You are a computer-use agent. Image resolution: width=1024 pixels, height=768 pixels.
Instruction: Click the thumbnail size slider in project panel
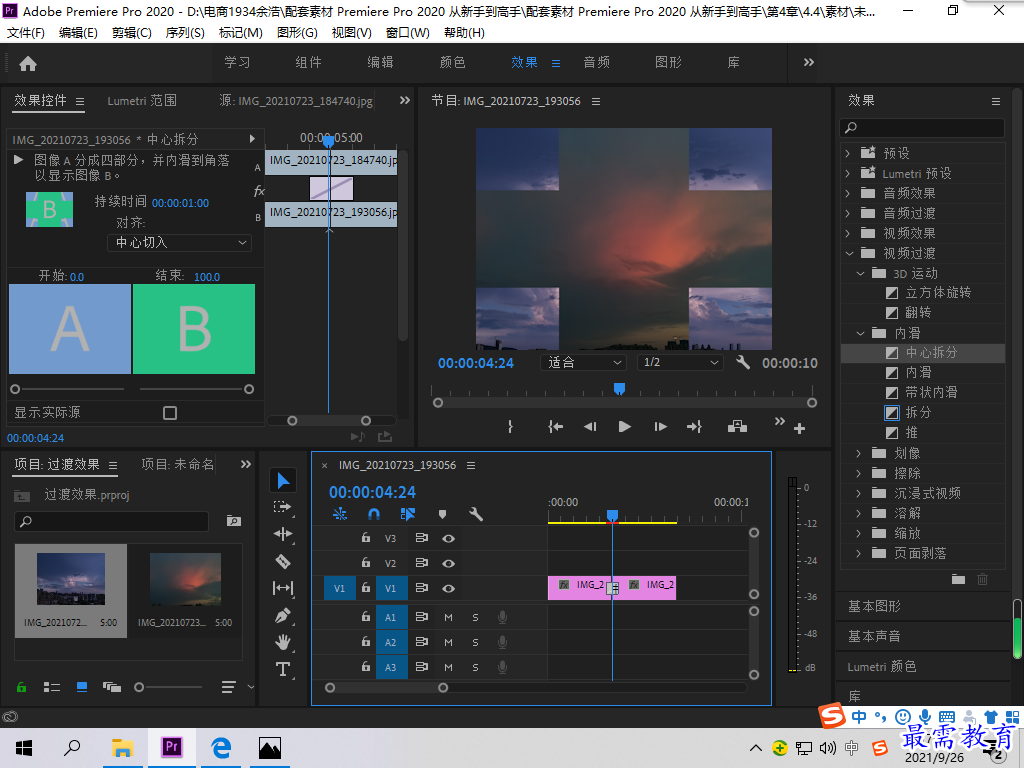(169, 687)
